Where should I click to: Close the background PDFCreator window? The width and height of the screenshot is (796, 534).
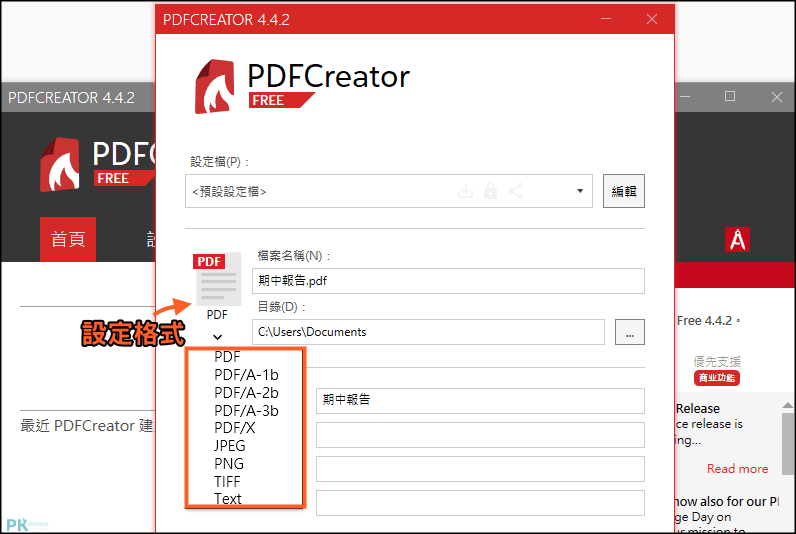tap(777, 96)
